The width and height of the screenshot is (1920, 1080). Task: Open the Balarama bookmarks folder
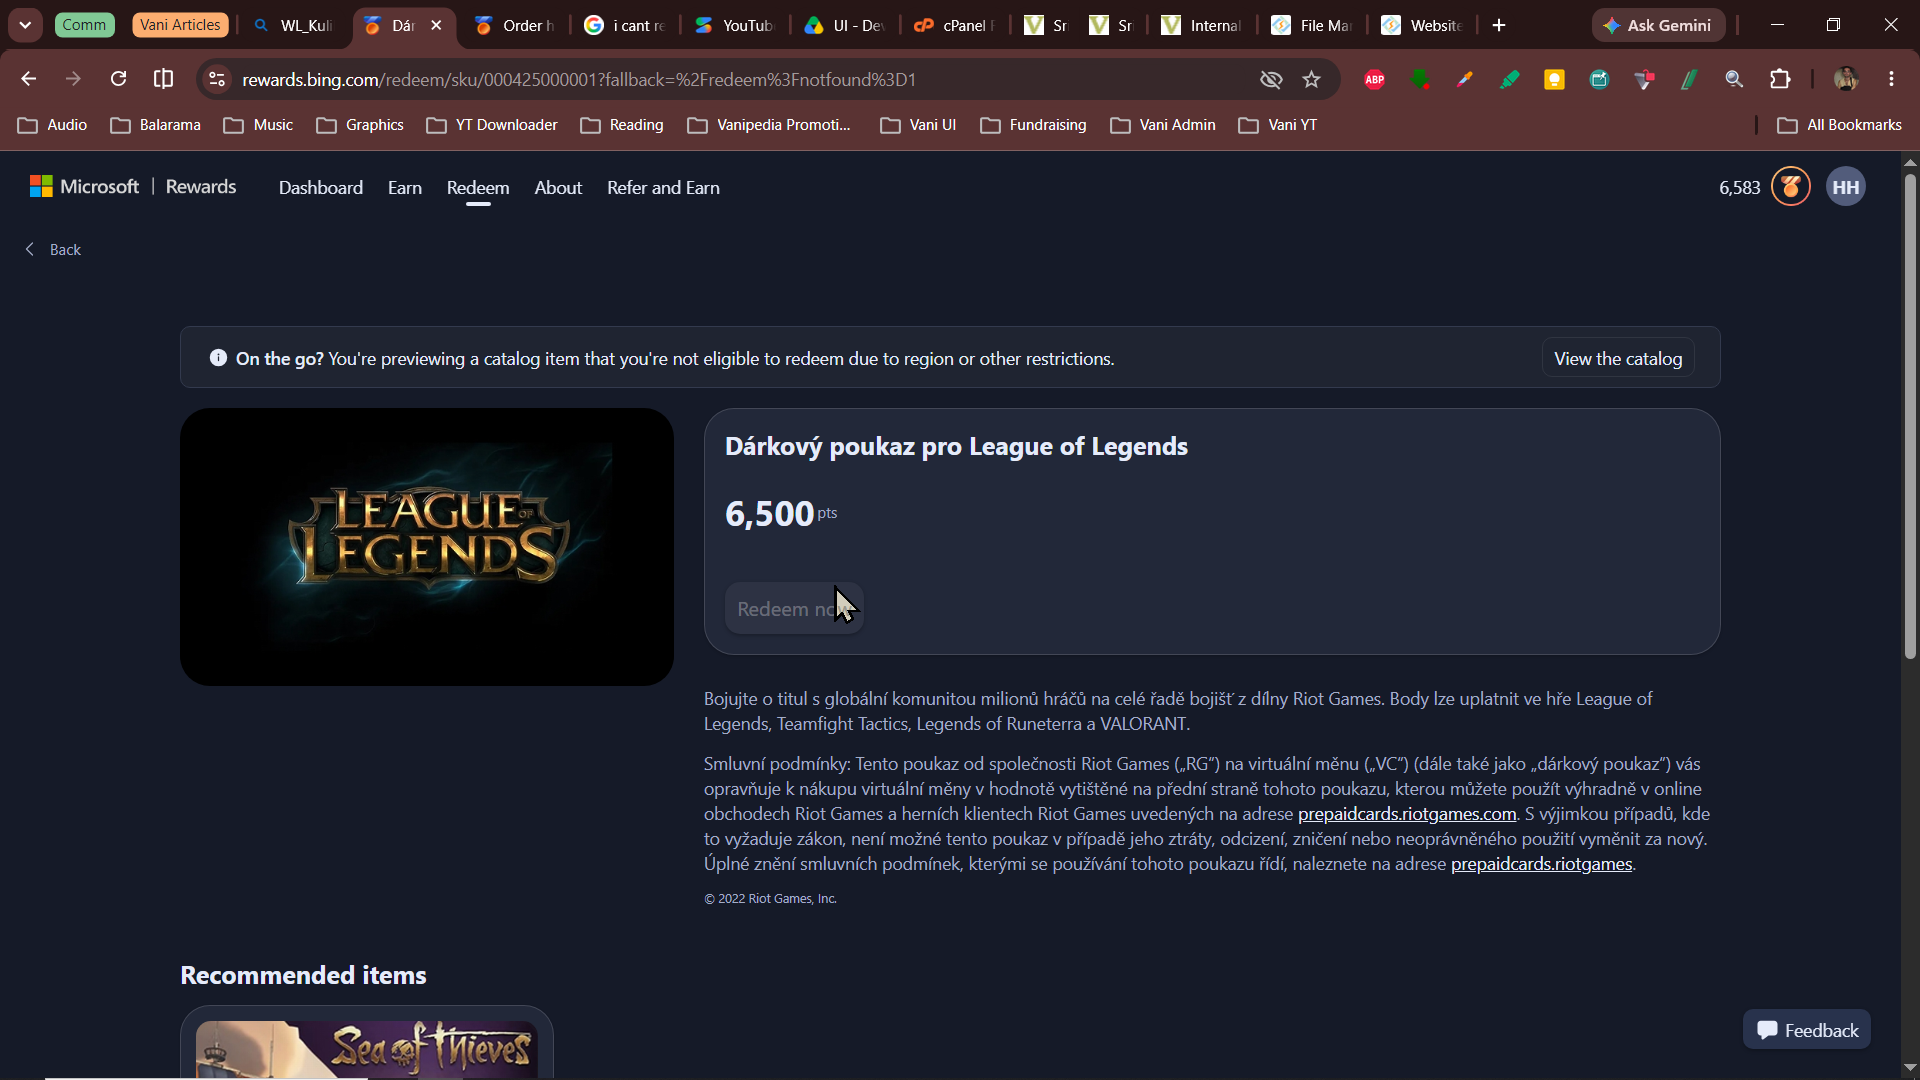click(156, 125)
